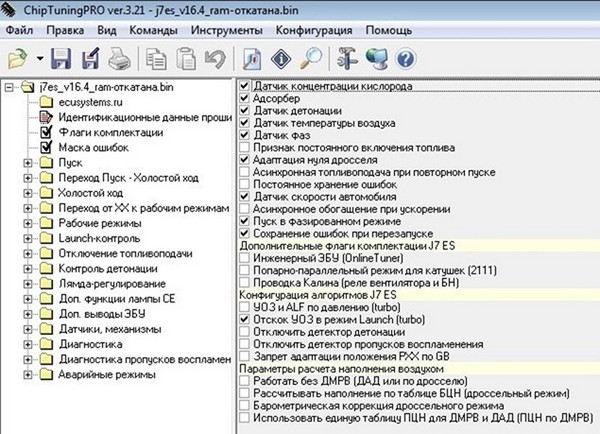Expand the Холостой ход tree node
The width and height of the screenshot is (600, 434).
click(x=27, y=192)
